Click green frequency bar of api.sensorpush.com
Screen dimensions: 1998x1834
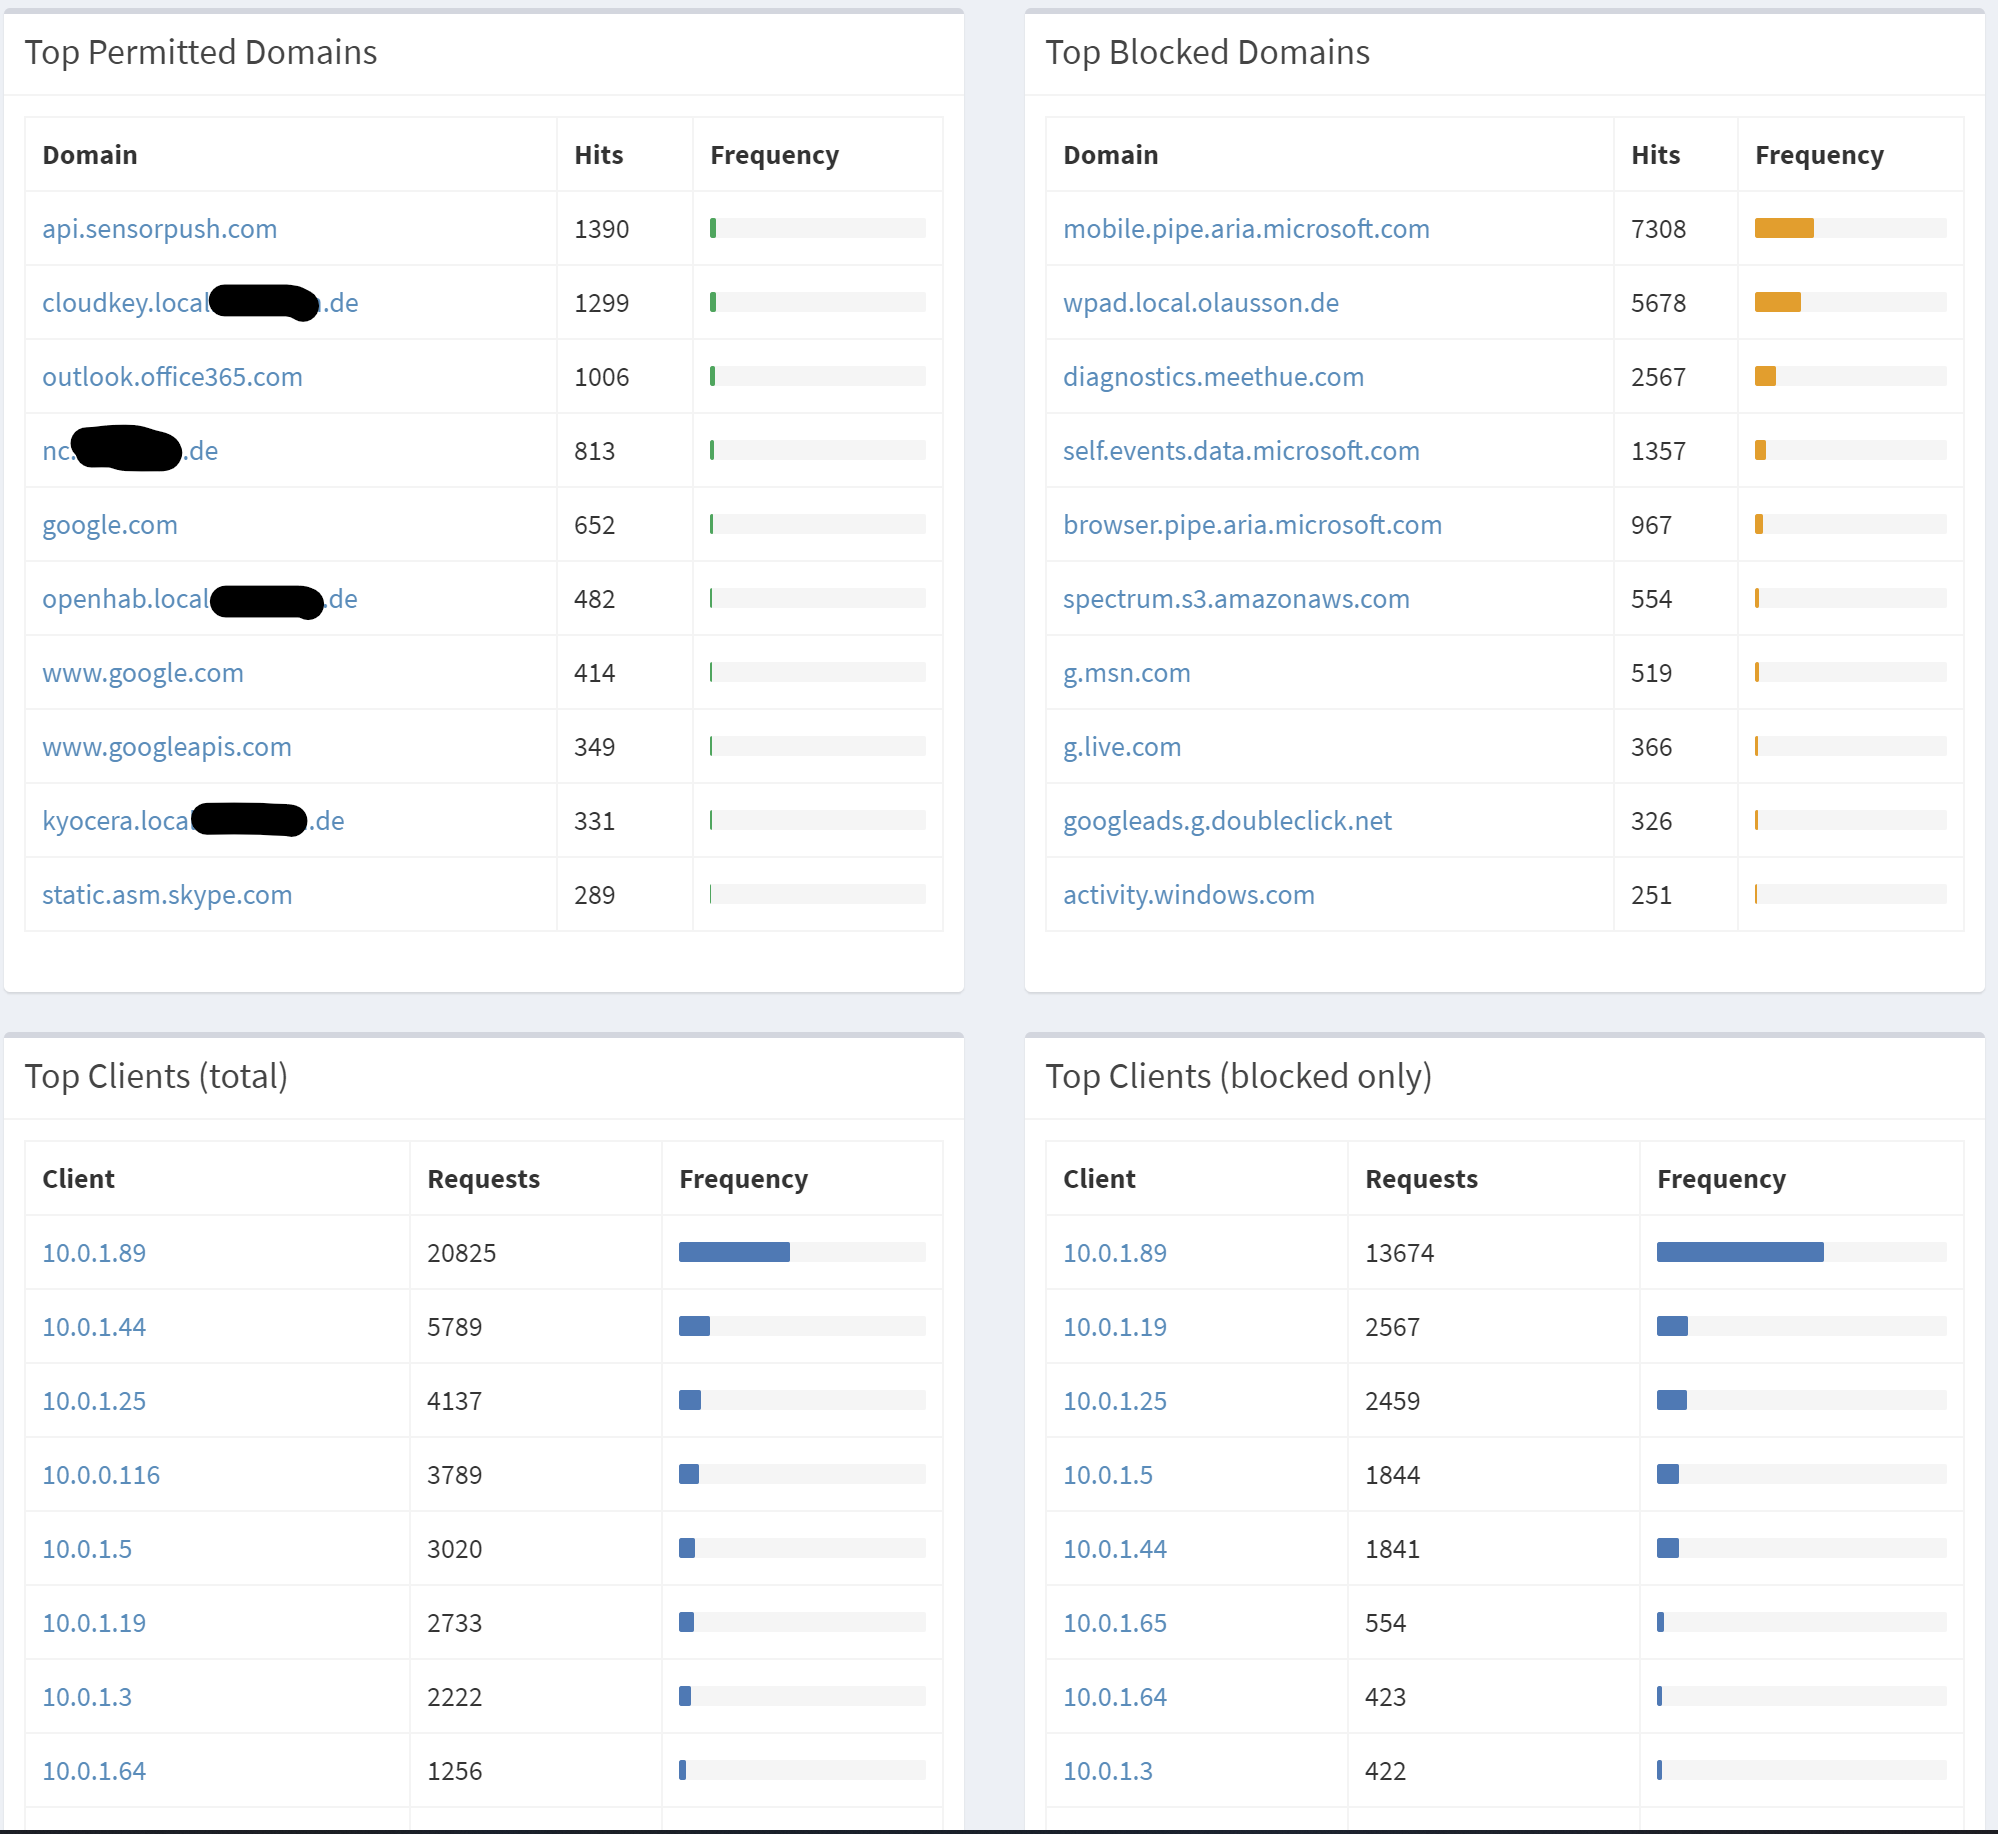coord(713,228)
